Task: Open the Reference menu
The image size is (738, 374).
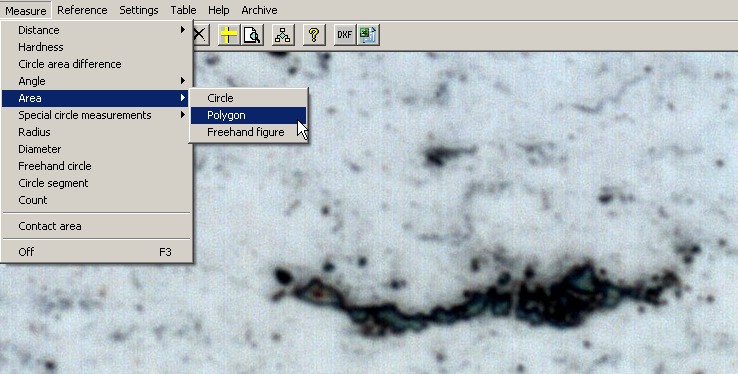Action: pyautogui.click(x=82, y=10)
